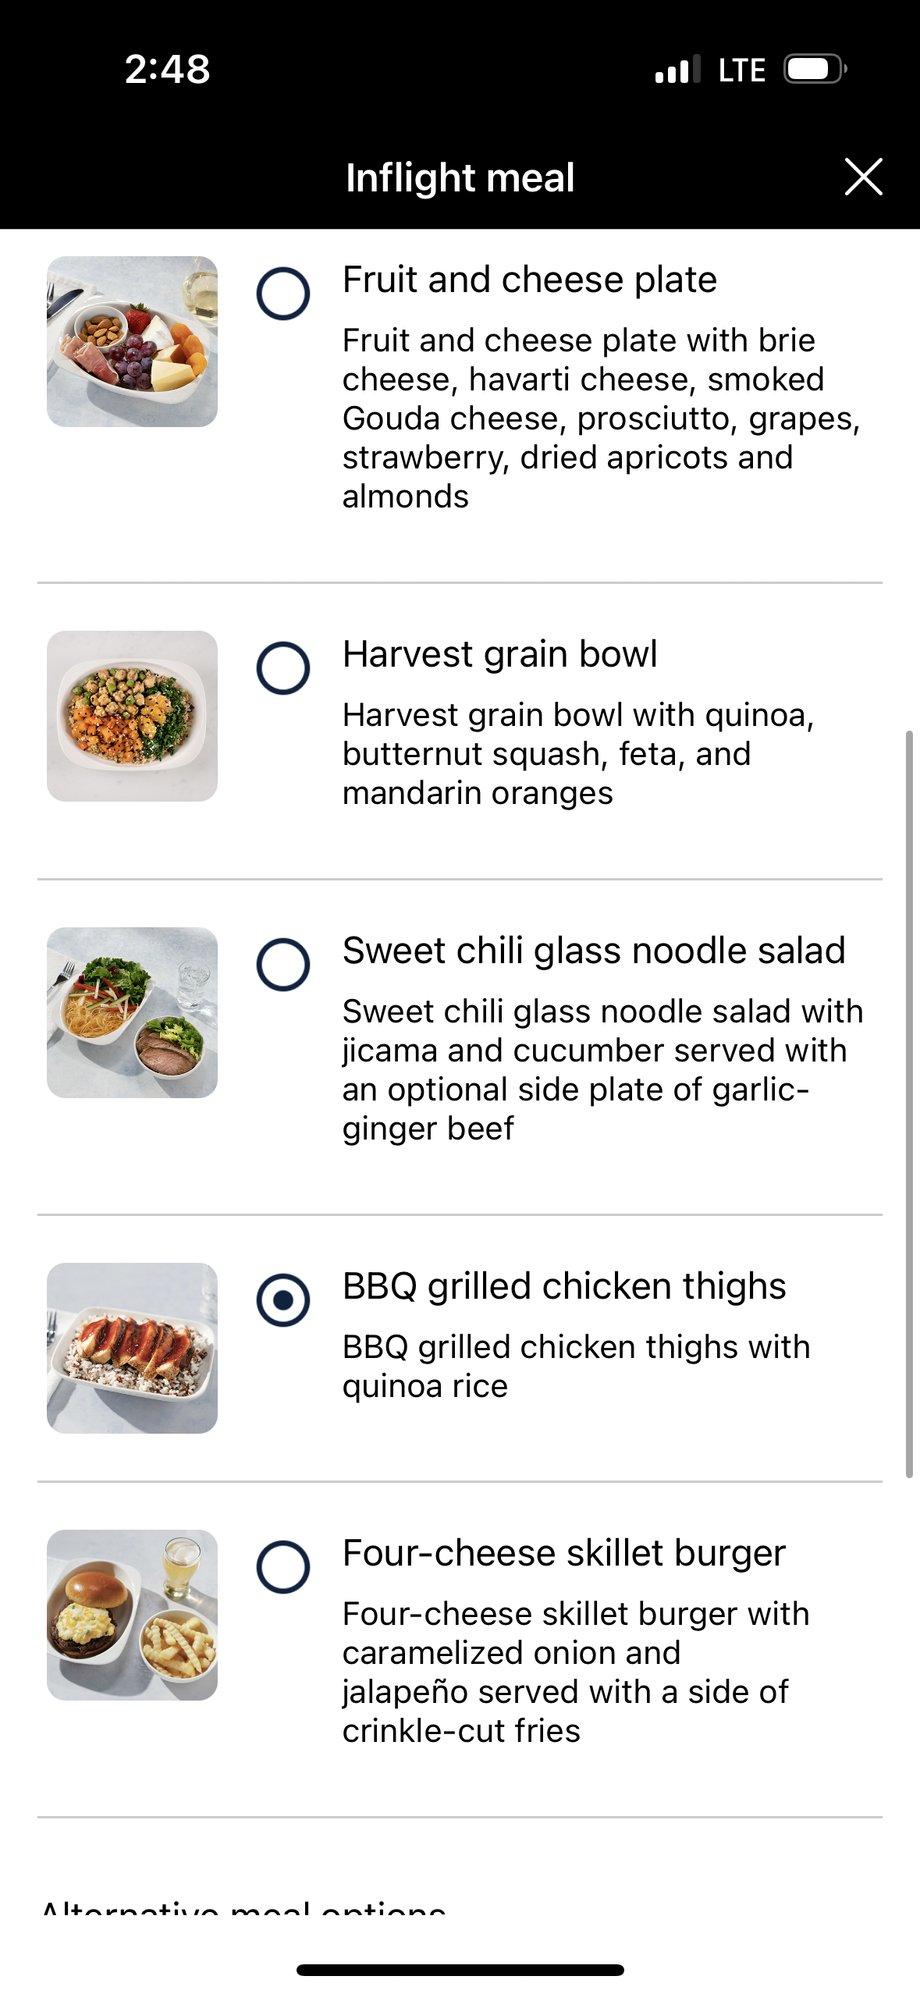Screen dimensions: 920x1995
Task: Tap the fruit and cheese plate photo
Action: click(132, 342)
